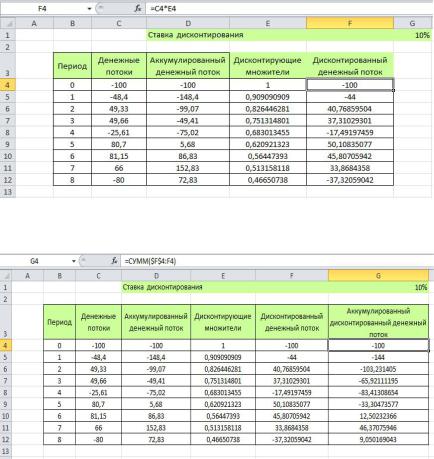434x459 pixels.
Task: Click 'Денежные потоки' header in the =СУММ sheet
Action: (x=98, y=322)
